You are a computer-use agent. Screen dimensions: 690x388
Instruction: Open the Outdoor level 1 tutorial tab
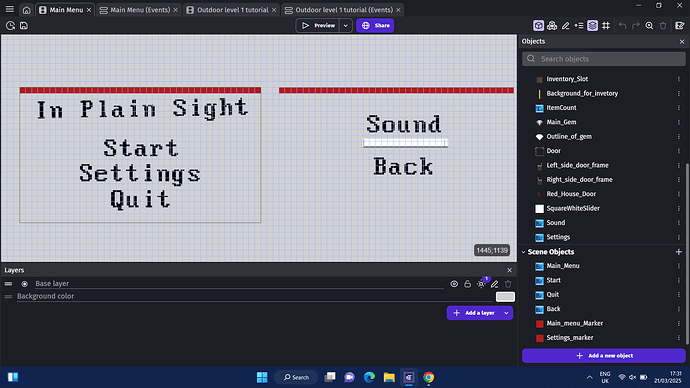(232, 10)
